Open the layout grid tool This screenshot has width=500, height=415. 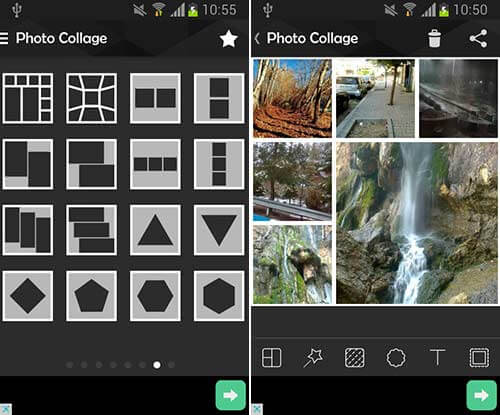pos(271,358)
